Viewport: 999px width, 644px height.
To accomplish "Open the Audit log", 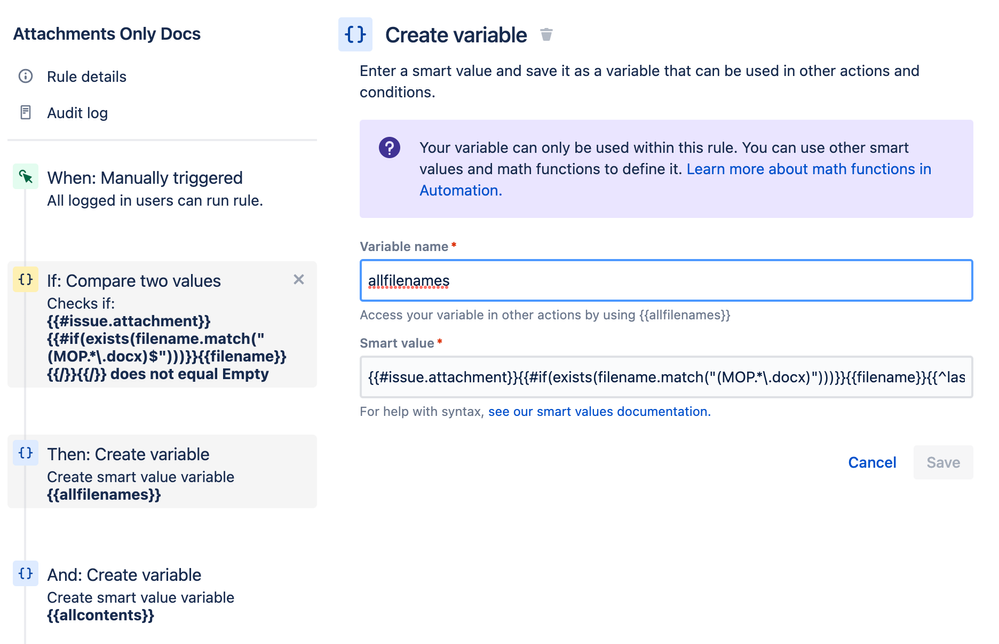I will pos(77,113).
